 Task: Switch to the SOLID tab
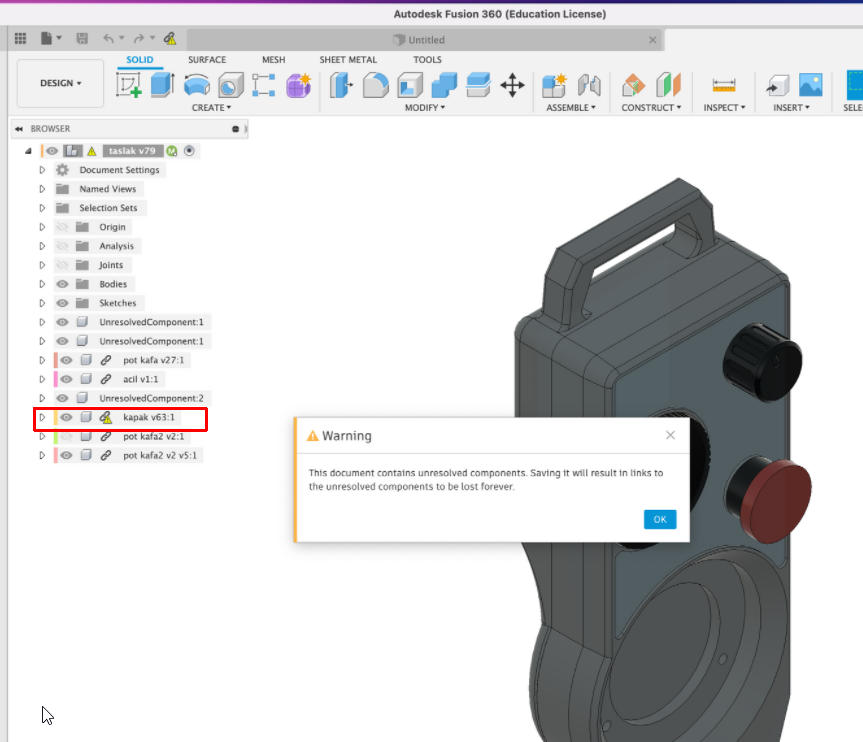(x=140, y=59)
